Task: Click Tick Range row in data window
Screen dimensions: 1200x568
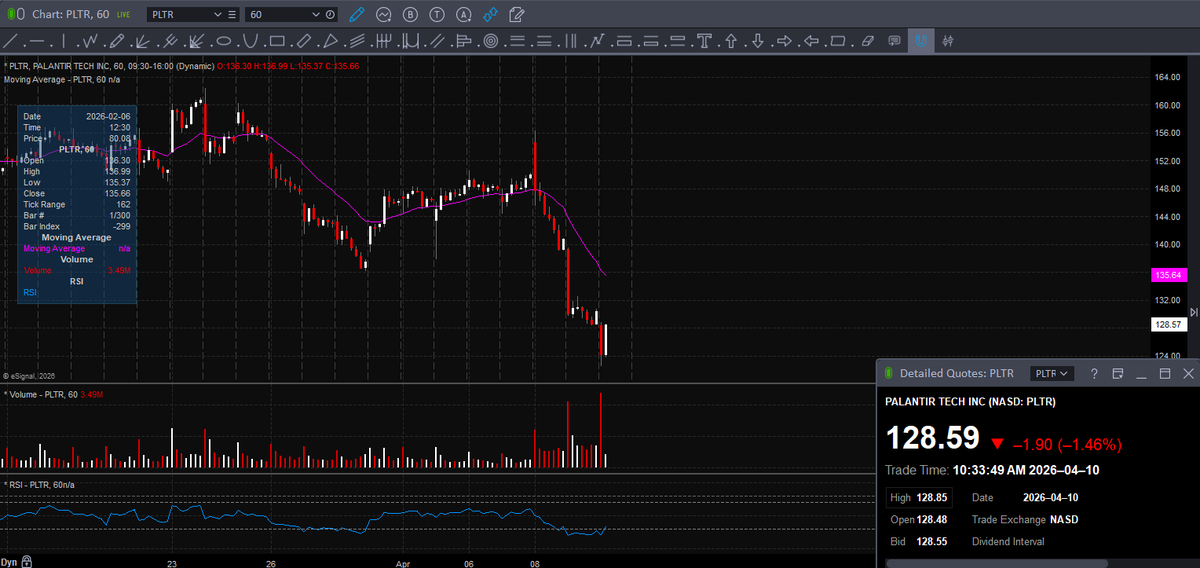Action: (x=78, y=204)
